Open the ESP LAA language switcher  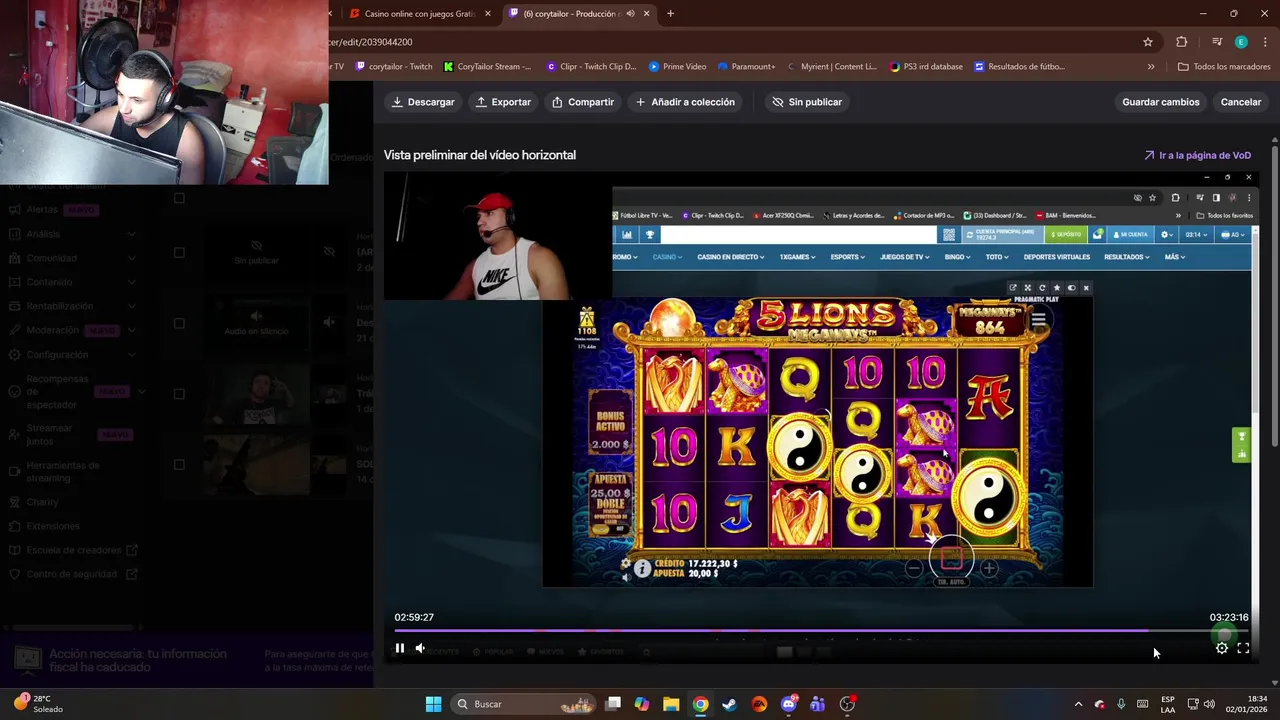(x=1168, y=704)
